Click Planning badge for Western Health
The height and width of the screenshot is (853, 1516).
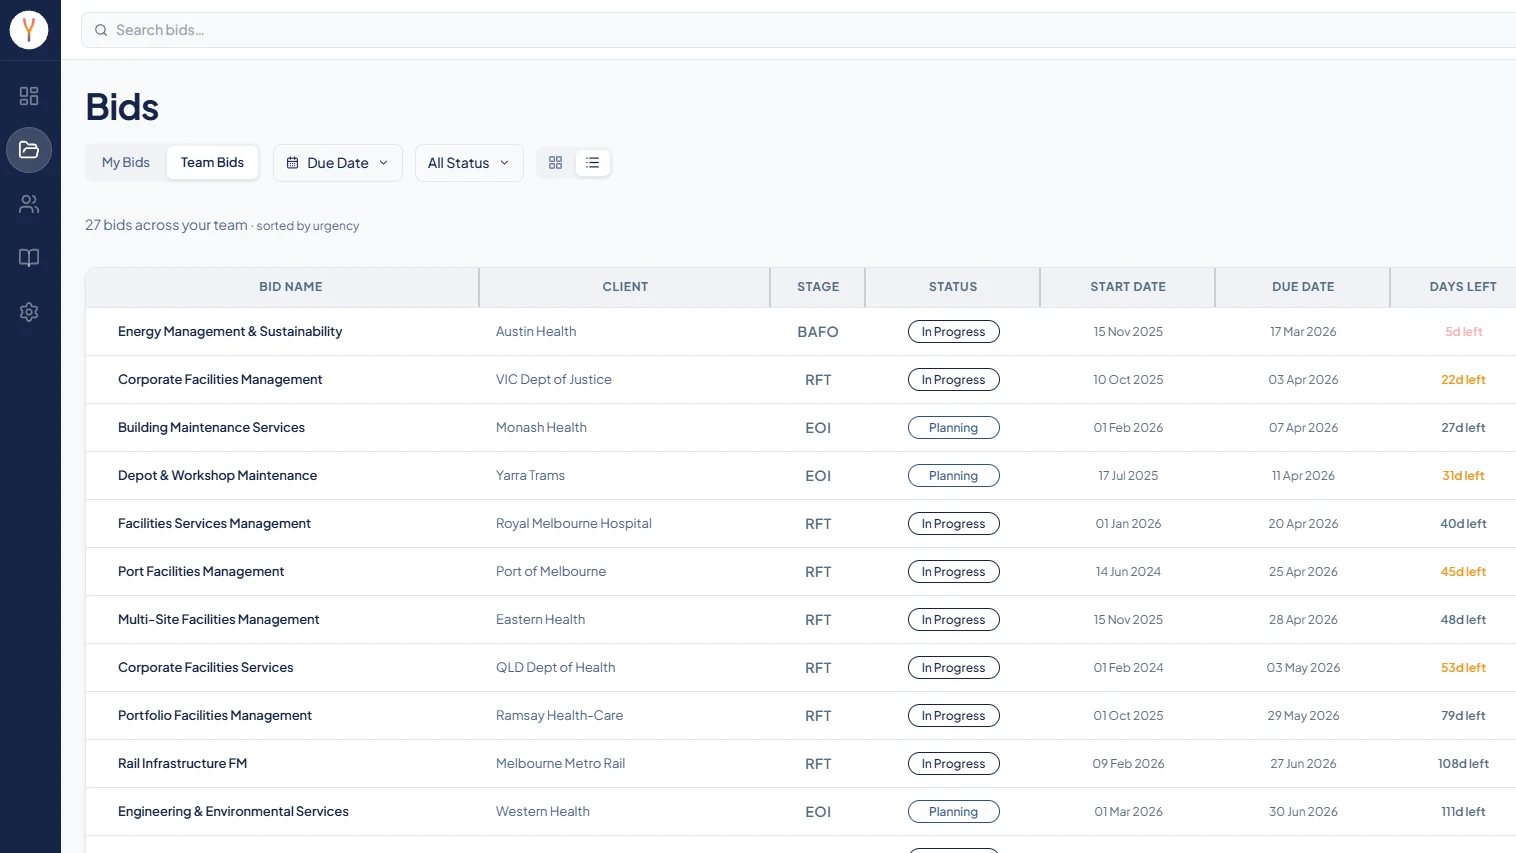pyautogui.click(x=953, y=812)
